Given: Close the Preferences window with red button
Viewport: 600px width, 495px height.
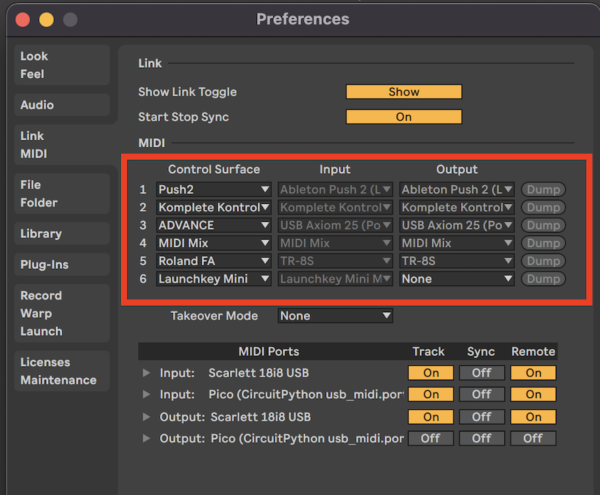Looking at the screenshot, I should tap(23, 20).
